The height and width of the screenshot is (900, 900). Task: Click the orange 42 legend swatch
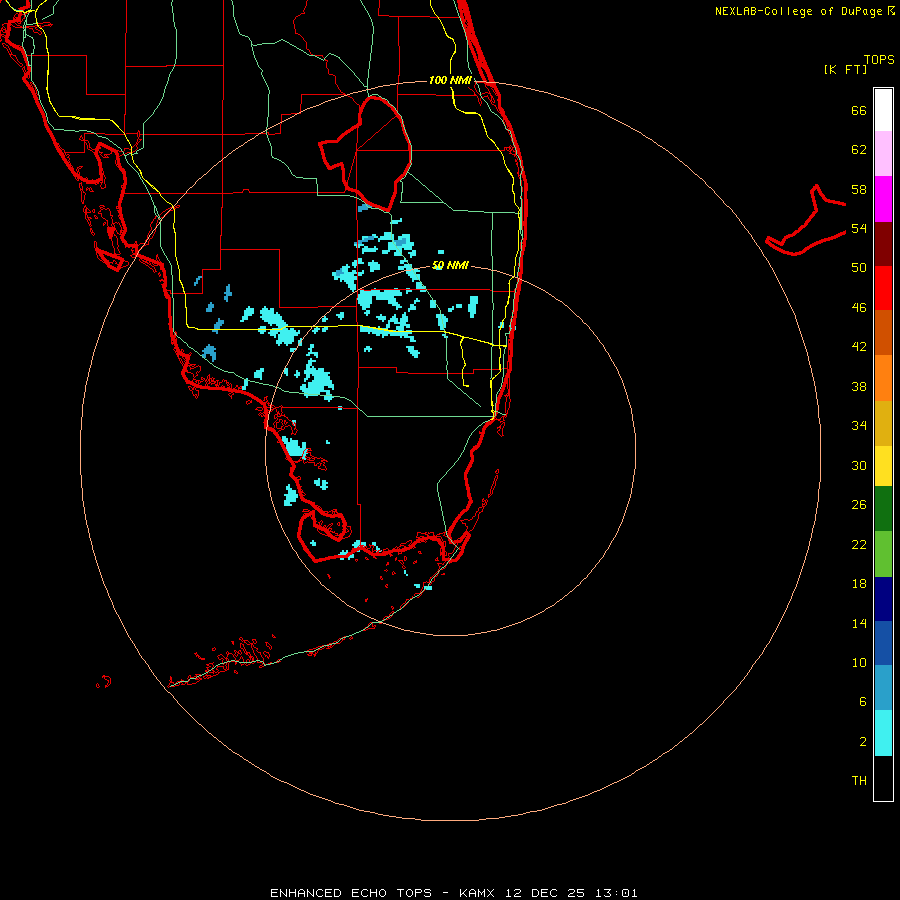[x=883, y=378]
